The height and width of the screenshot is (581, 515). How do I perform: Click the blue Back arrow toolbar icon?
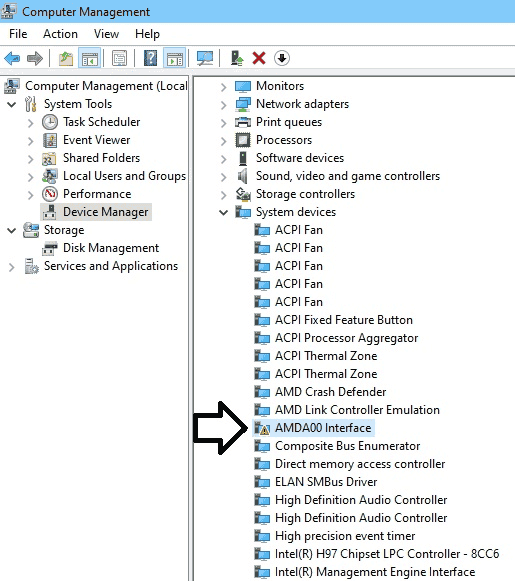pos(12,58)
